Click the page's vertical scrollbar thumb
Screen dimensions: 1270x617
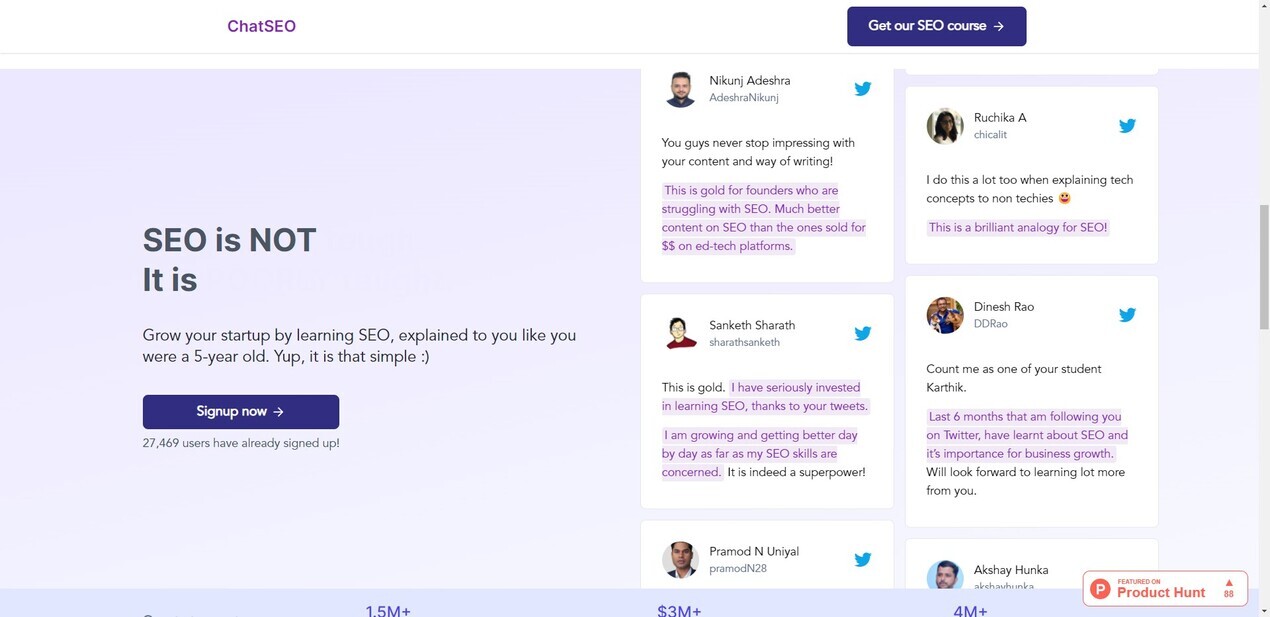[1263, 265]
